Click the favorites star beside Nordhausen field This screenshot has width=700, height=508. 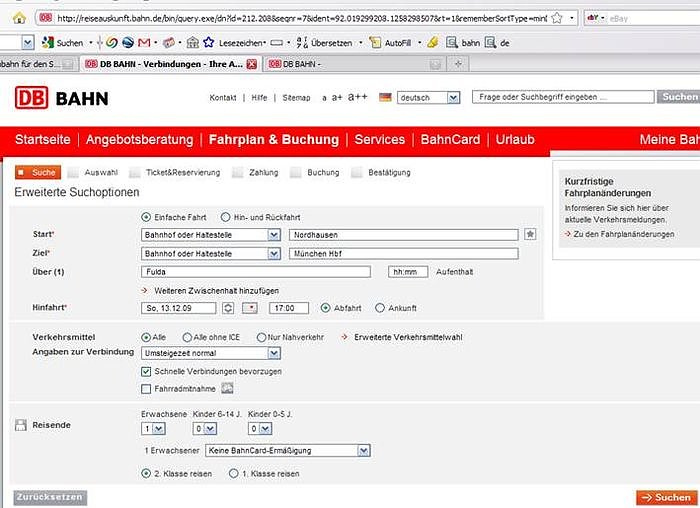[x=530, y=234]
